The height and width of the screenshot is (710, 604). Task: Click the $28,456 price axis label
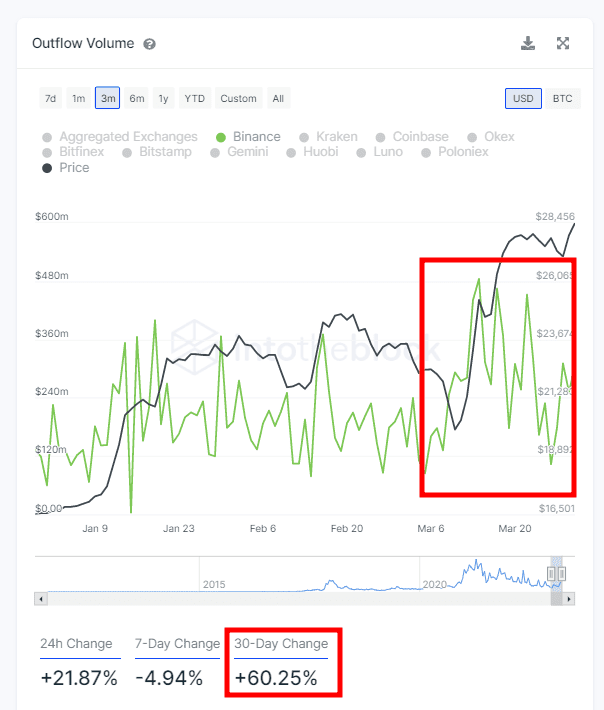[555, 216]
